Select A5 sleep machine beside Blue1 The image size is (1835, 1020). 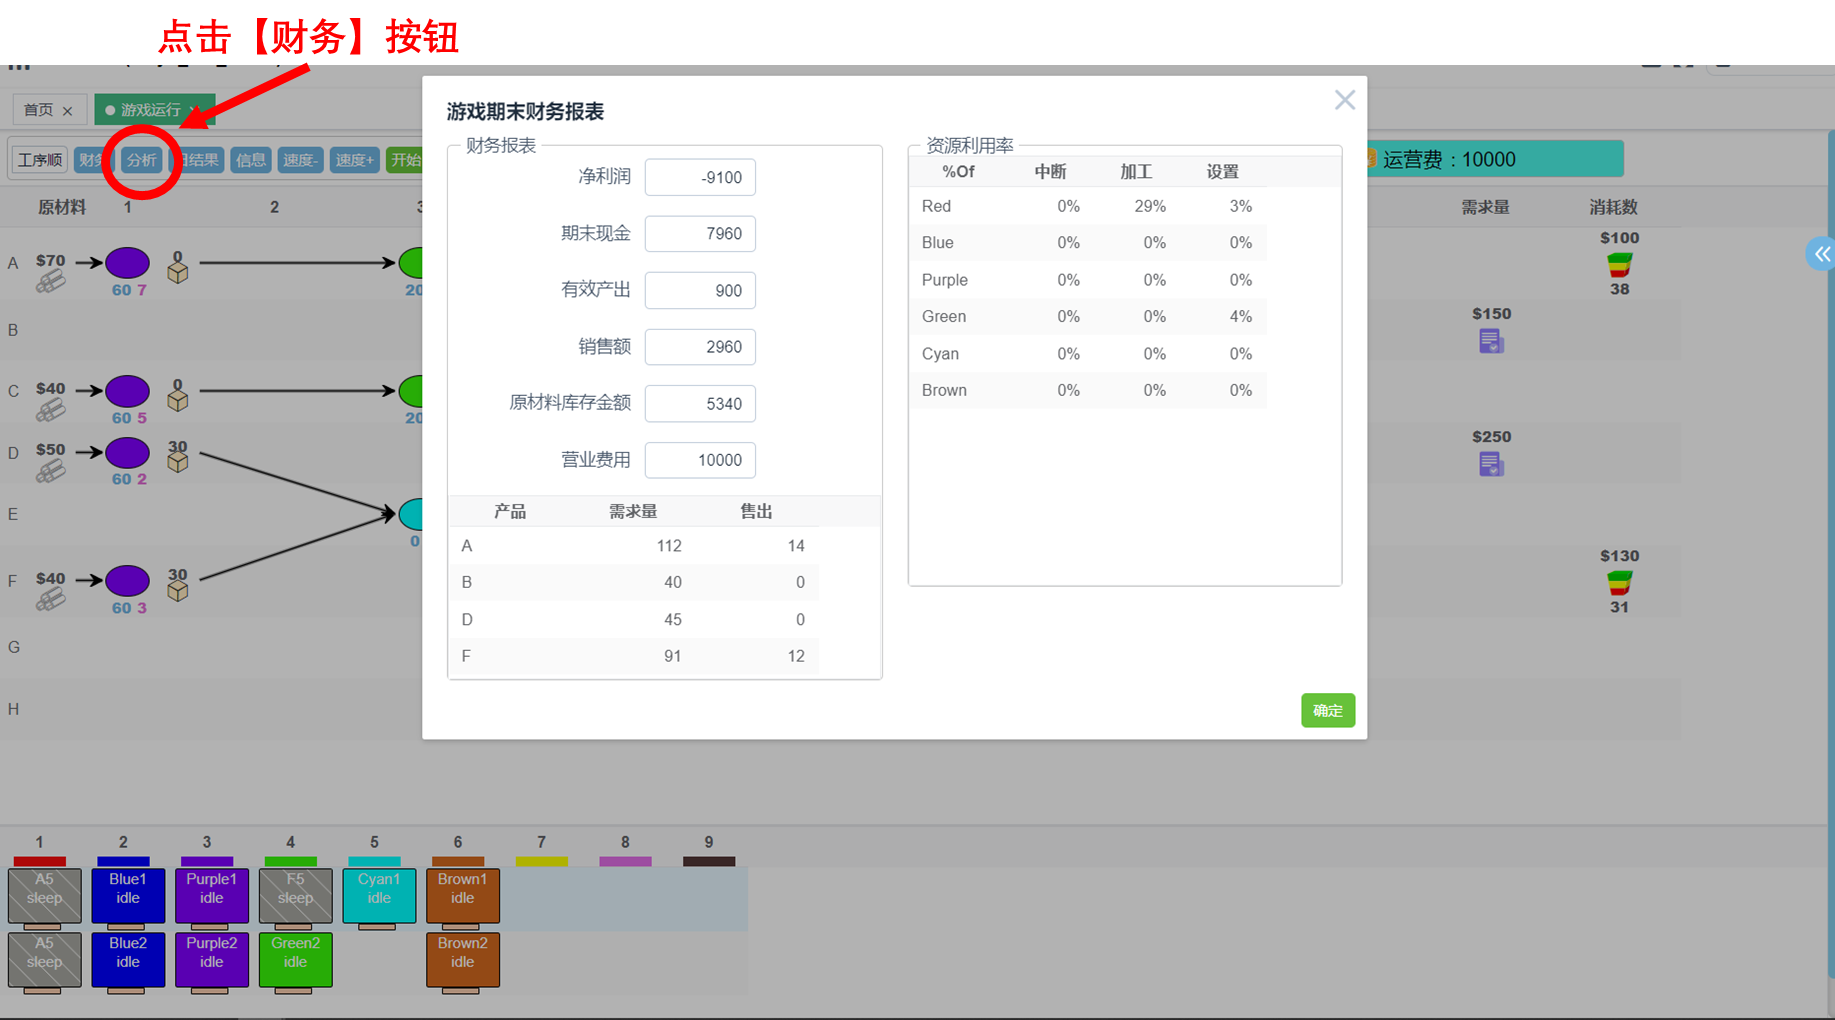coord(45,895)
